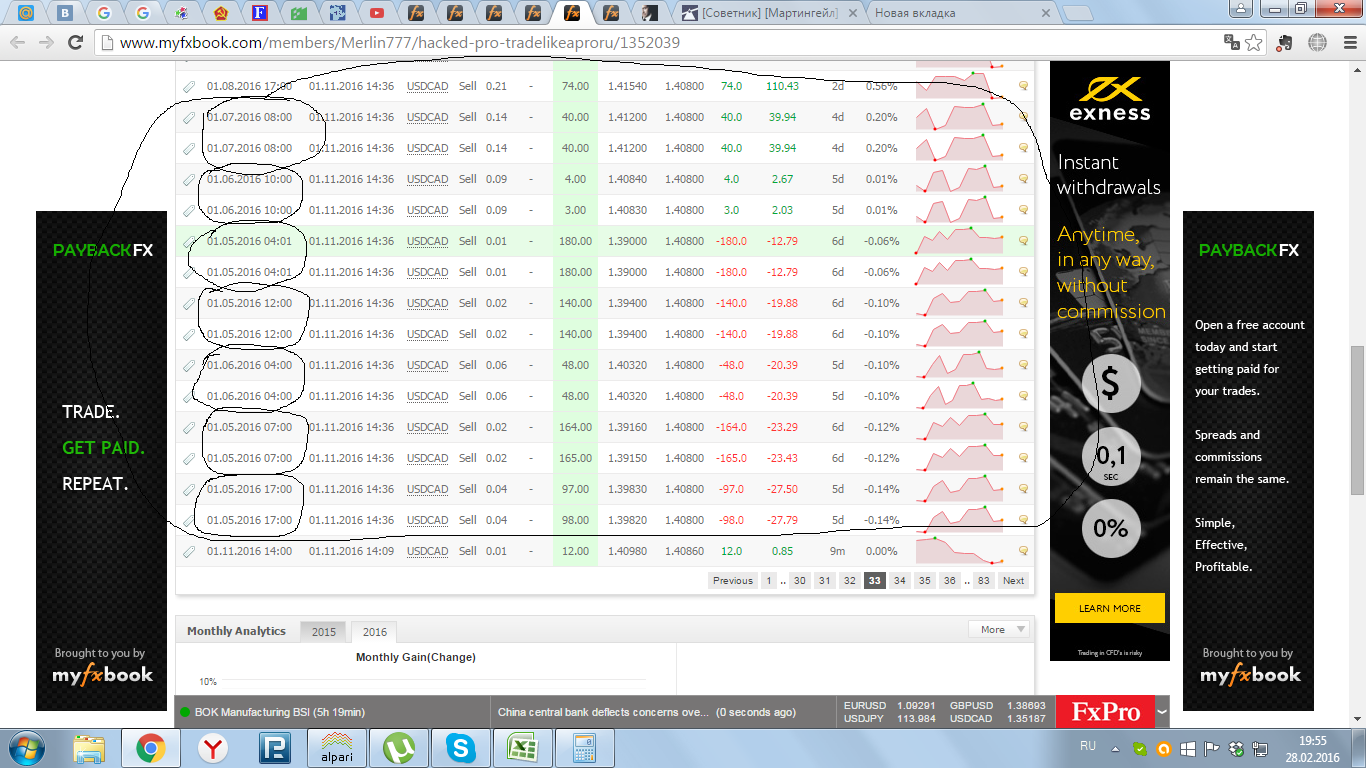Go to the Next page of trades
The image size is (1366, 768).
1013,581
